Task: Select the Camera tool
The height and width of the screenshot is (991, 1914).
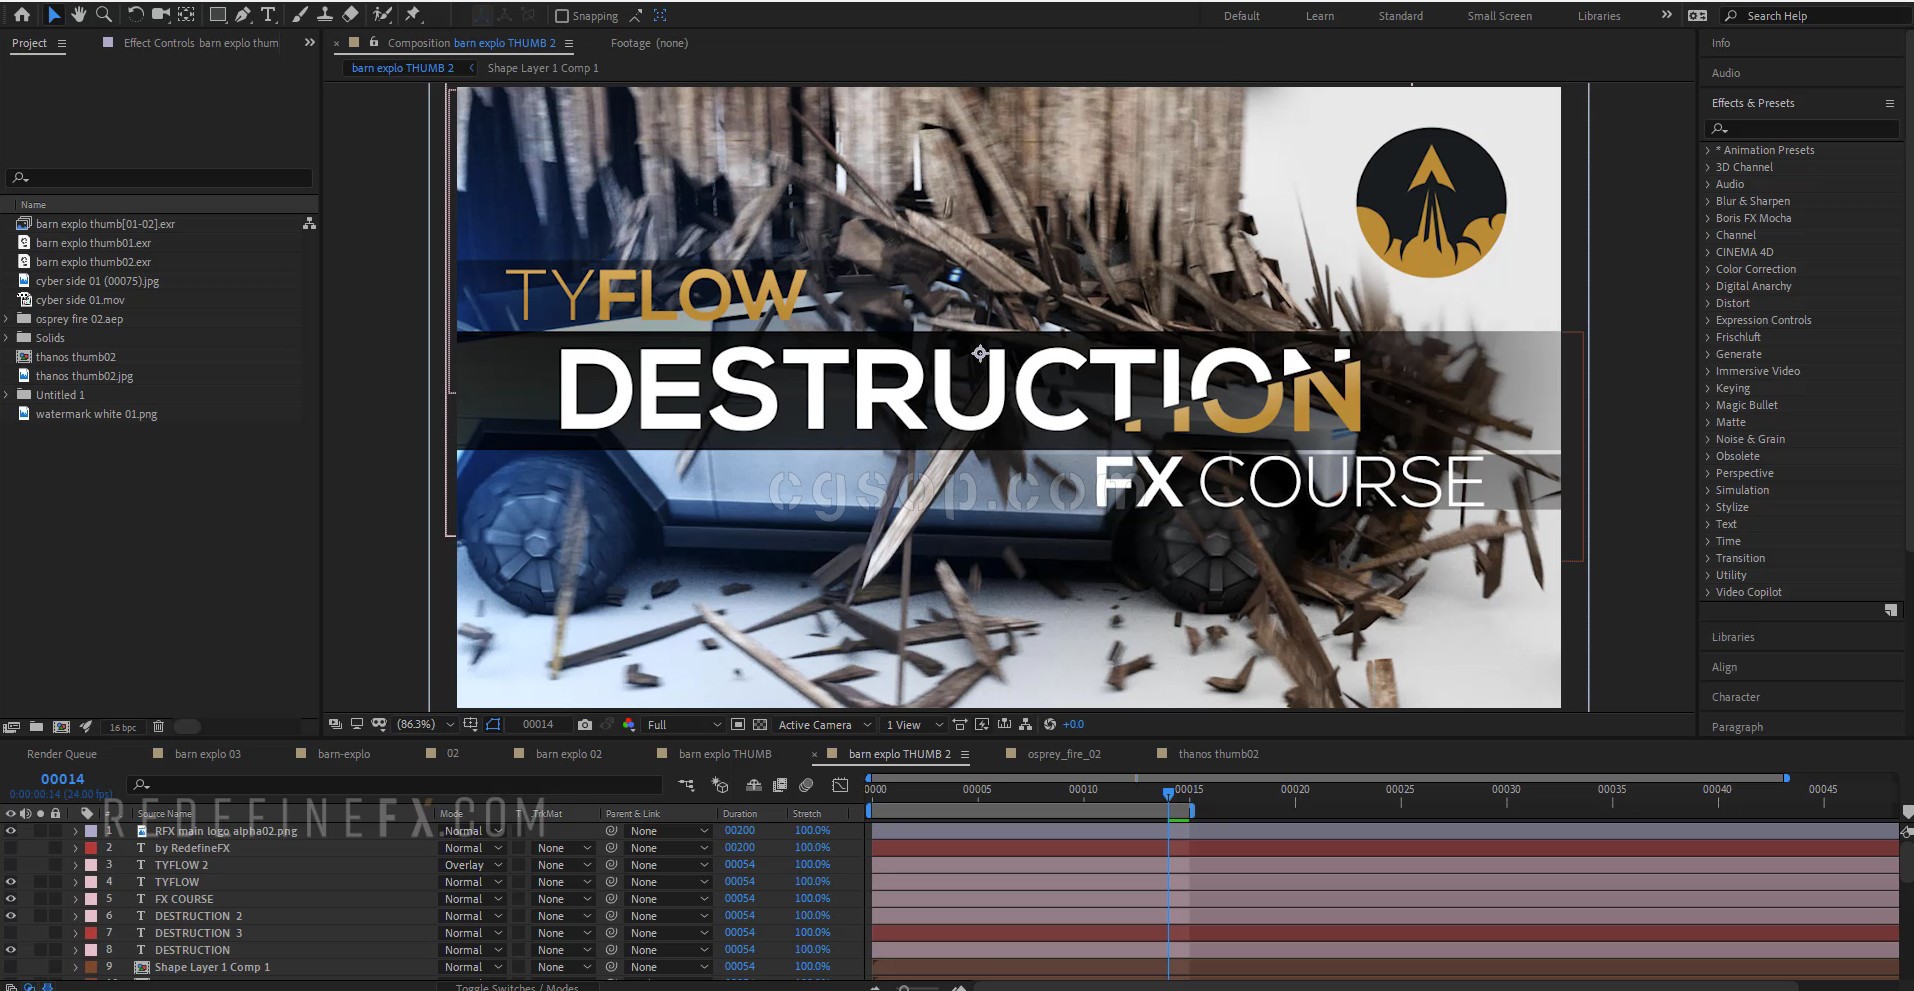Action: click(160, 15)
